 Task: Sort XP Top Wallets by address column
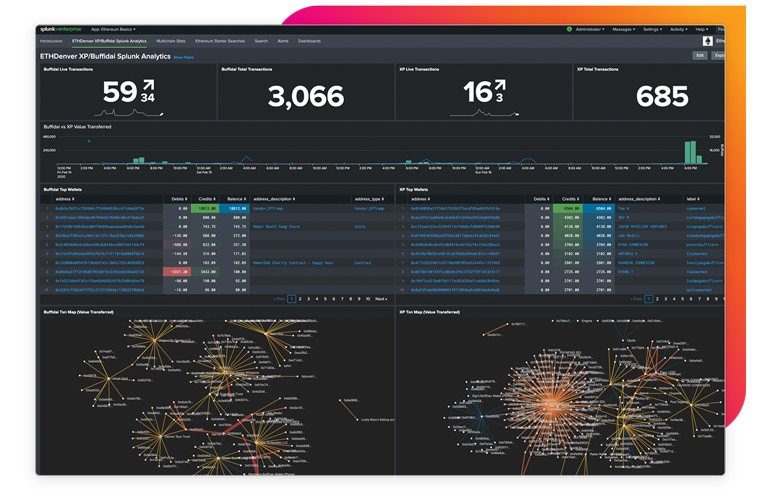point(420,199)
